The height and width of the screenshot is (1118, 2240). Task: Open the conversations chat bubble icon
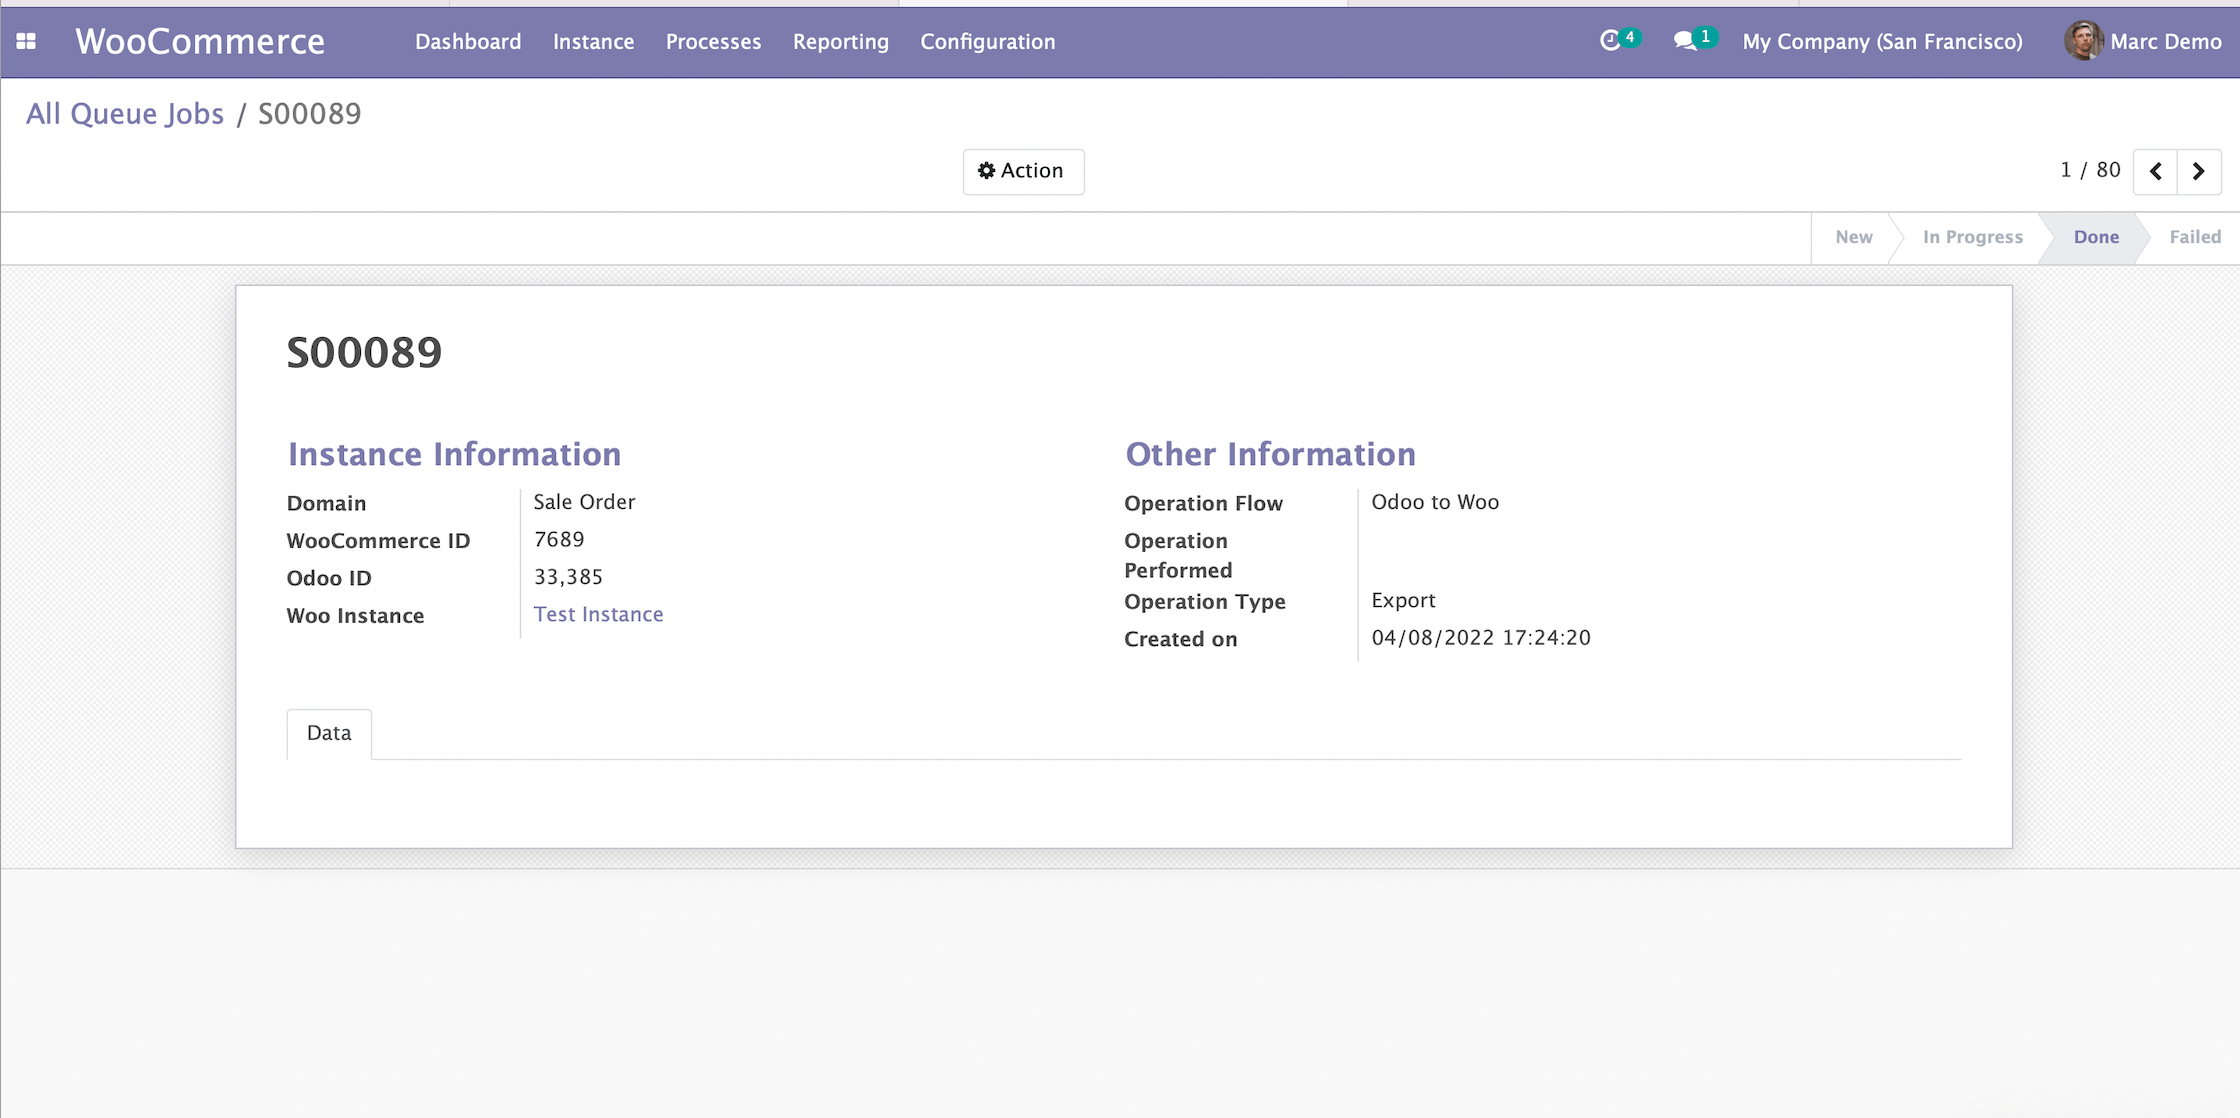(x=1685, y=41)
